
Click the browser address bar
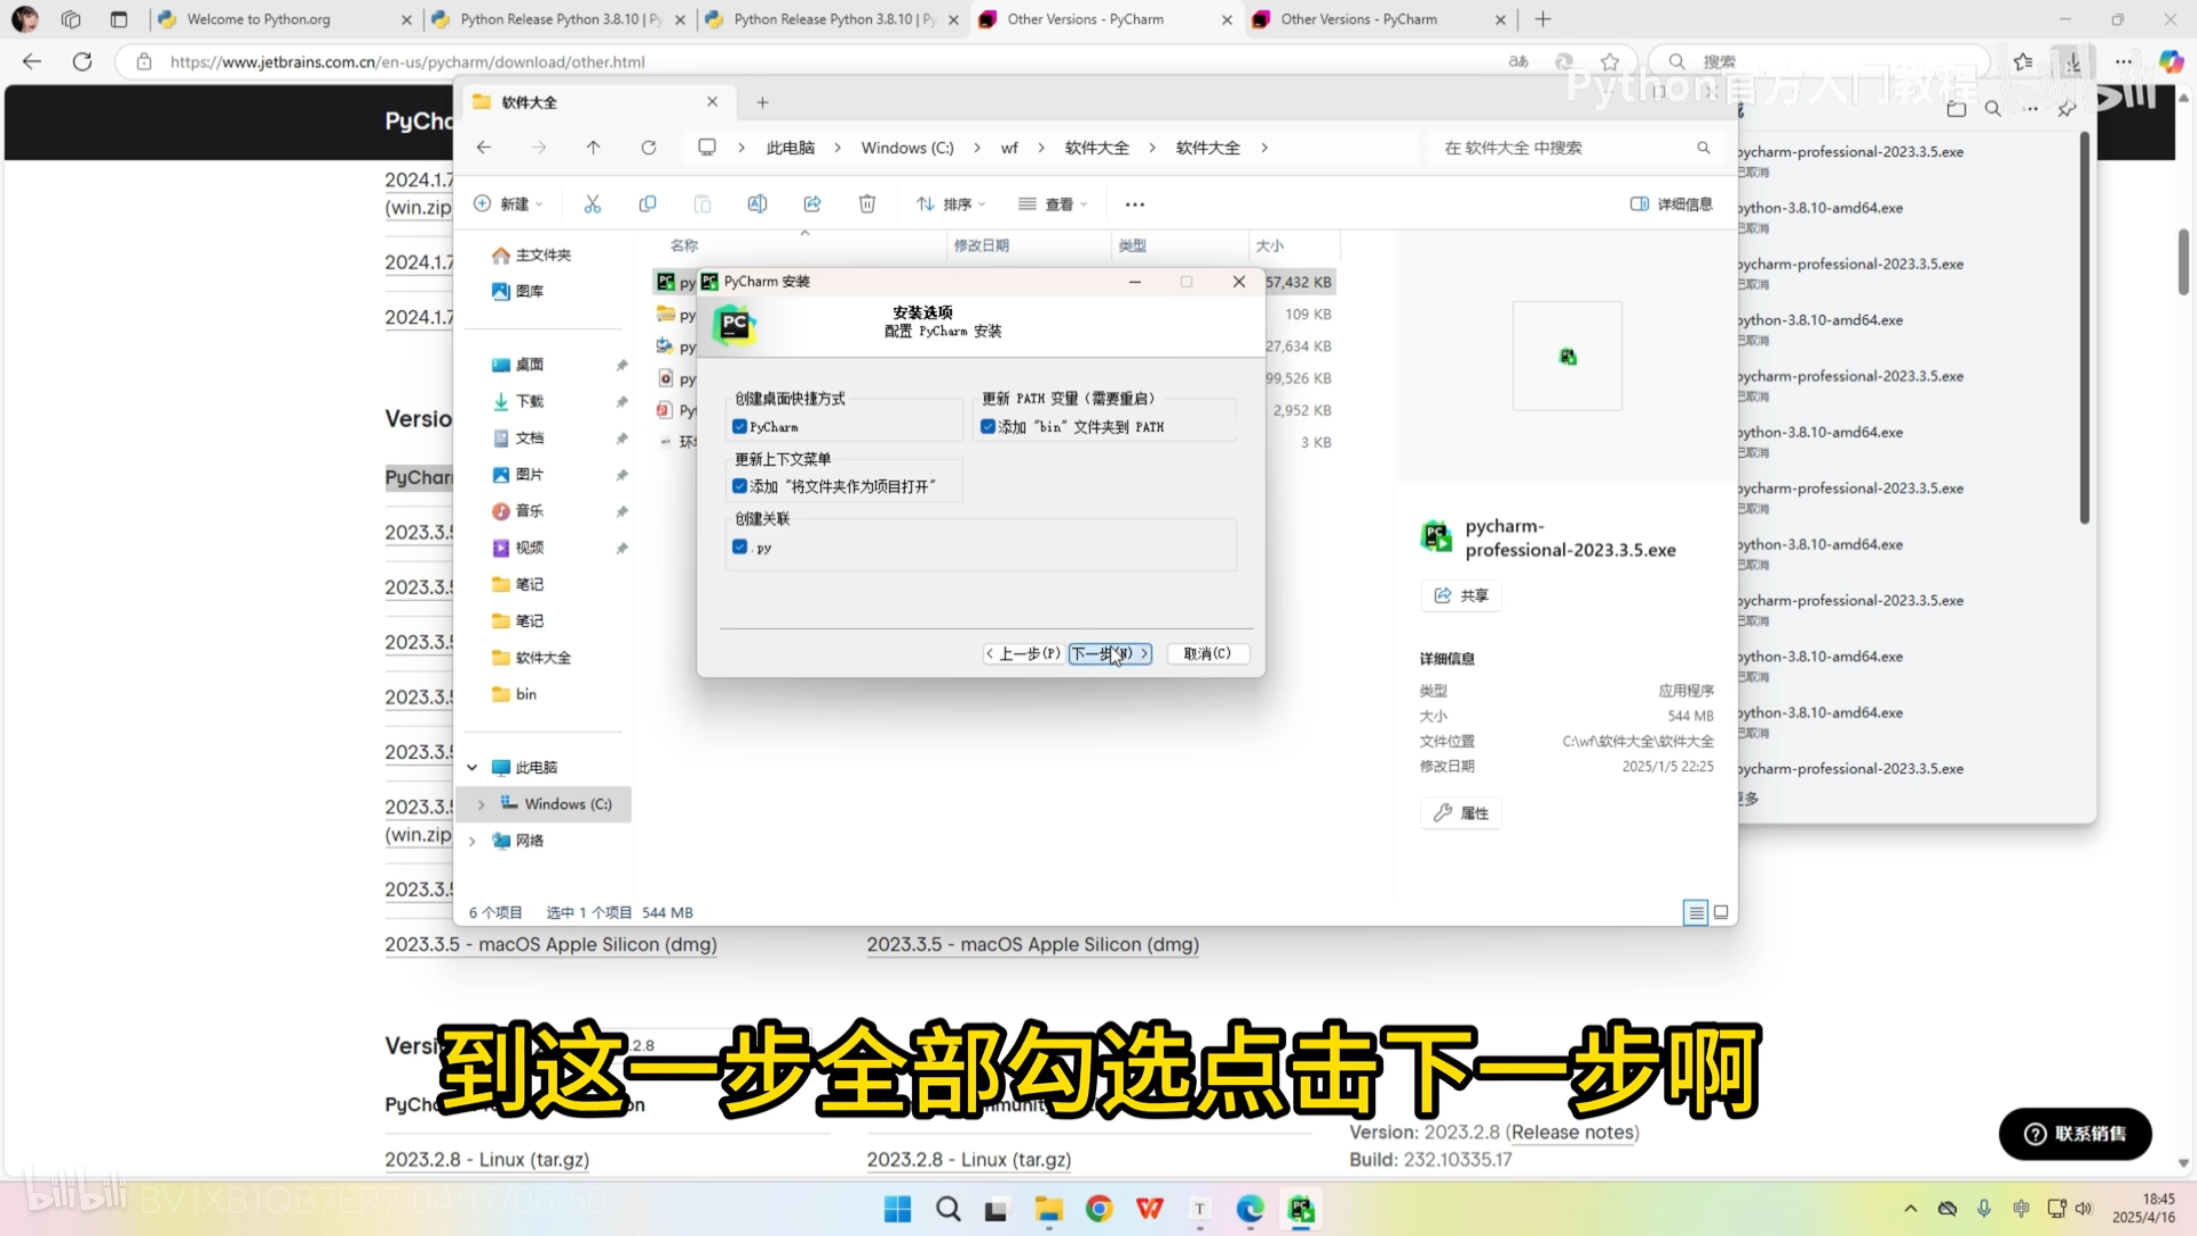(x=600, y=61)
